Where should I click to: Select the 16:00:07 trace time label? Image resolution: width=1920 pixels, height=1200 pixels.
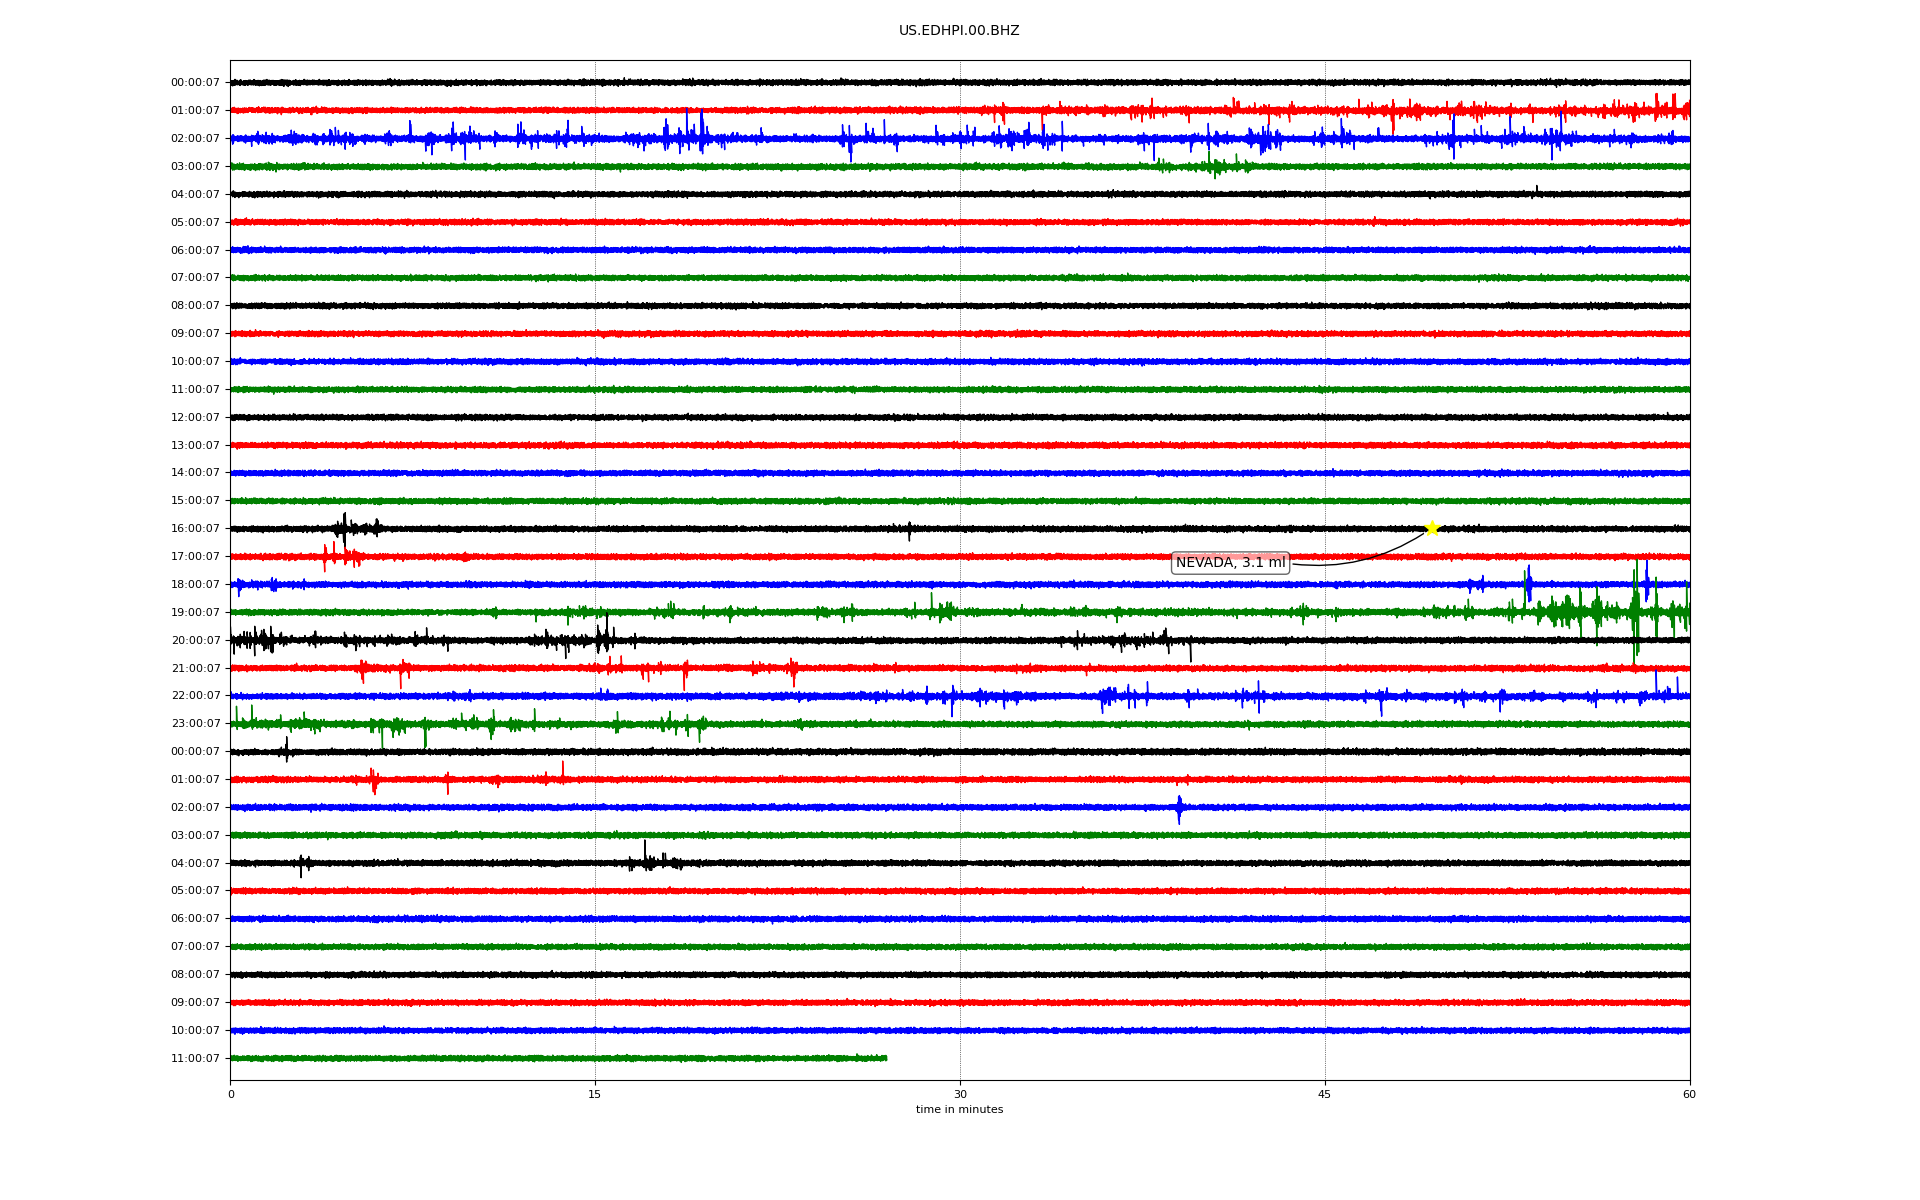click(x=195, y=529)
